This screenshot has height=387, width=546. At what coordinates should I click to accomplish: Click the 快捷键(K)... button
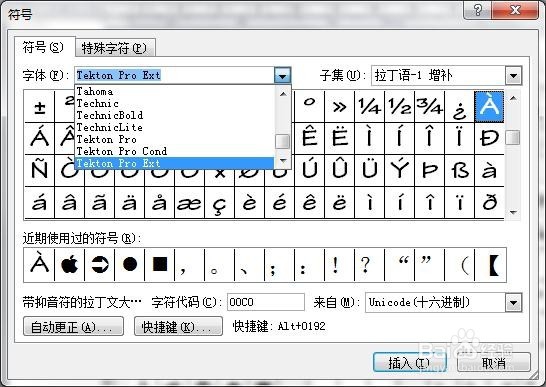coord(178,327)
